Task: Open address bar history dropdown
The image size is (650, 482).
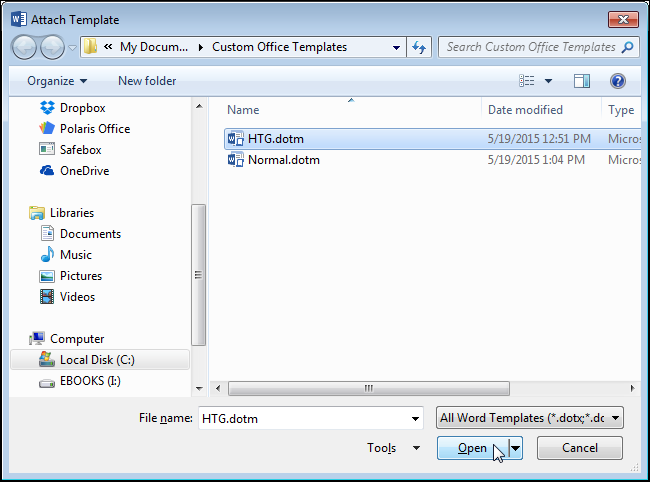Action: tap(396, 47)
